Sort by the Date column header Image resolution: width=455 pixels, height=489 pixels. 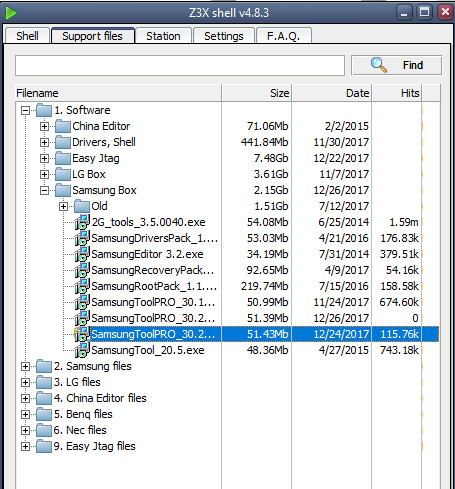(x=332, y=93)
